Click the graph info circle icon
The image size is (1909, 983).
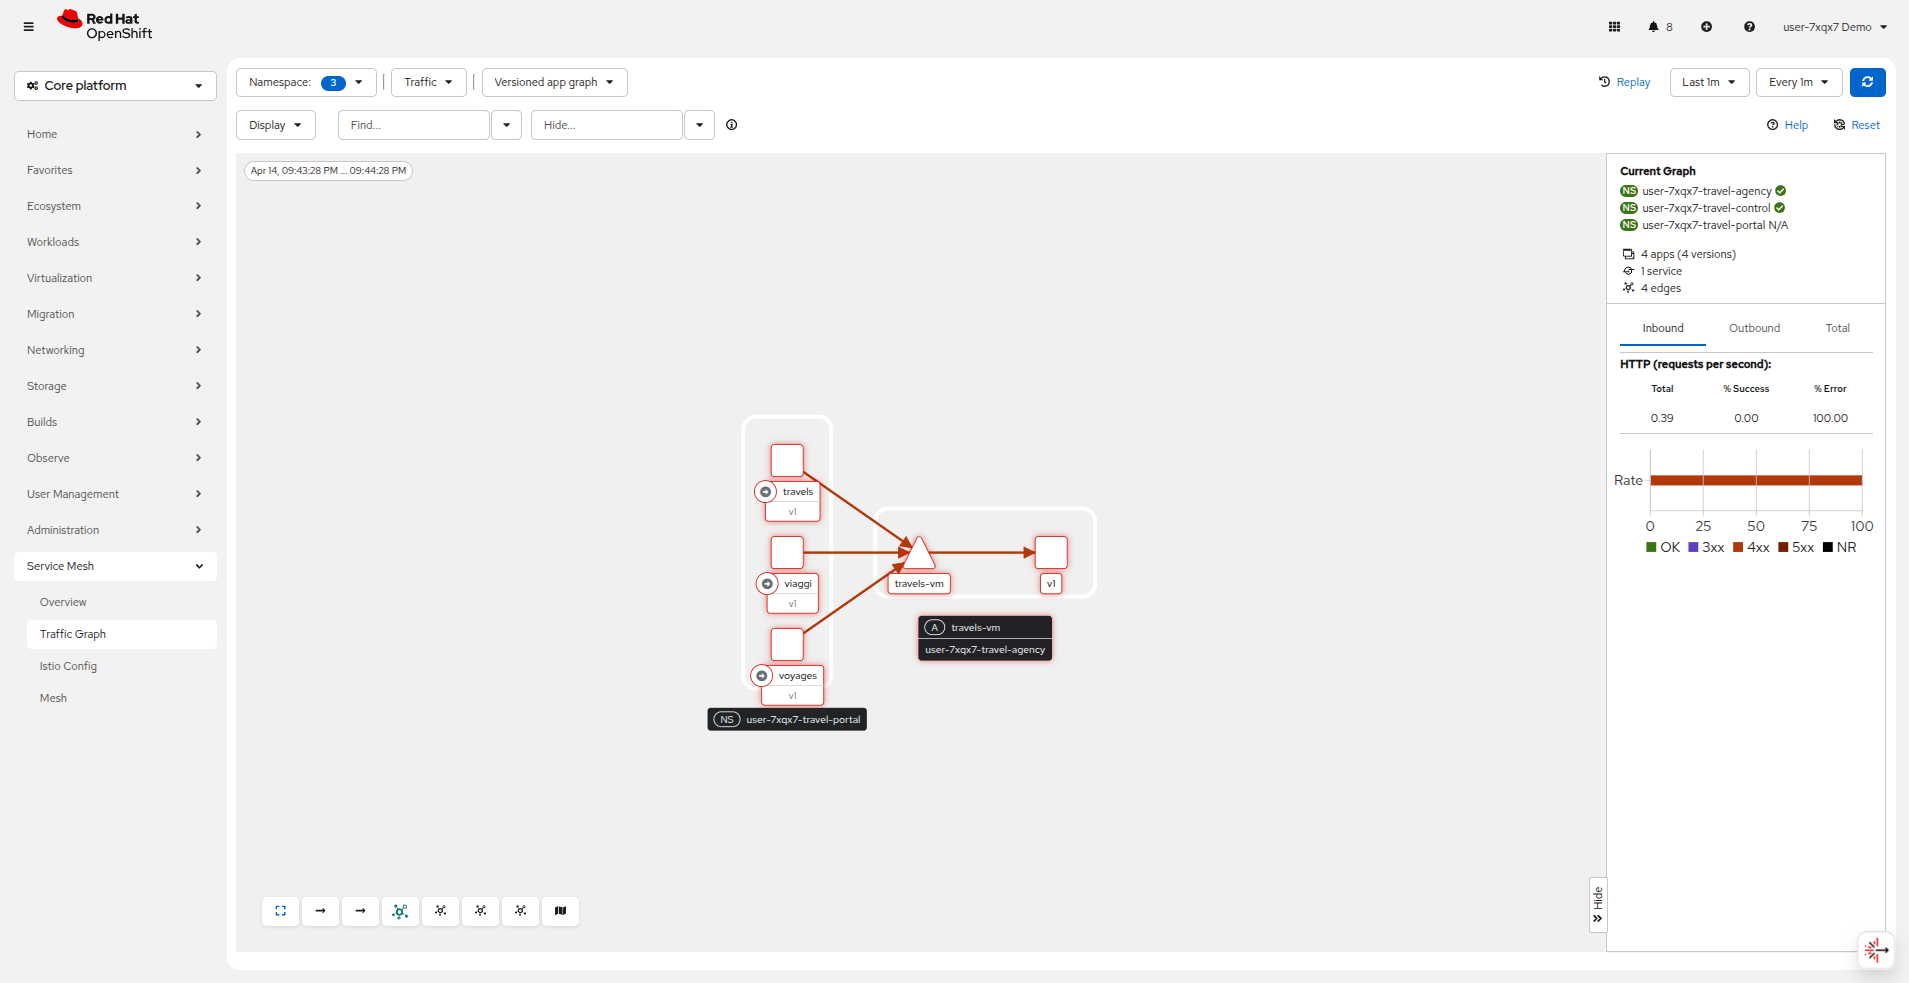pyautogui.click(x=731, y=125)
